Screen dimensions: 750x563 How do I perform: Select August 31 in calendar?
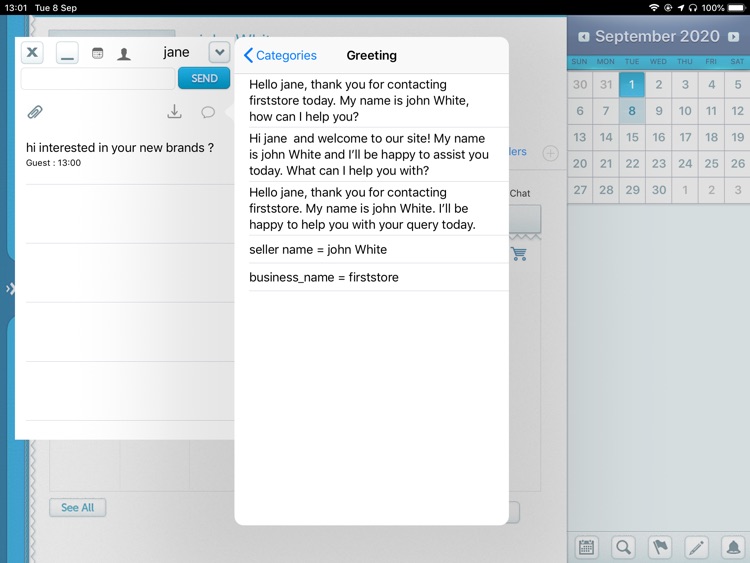[x=606, y=85]
